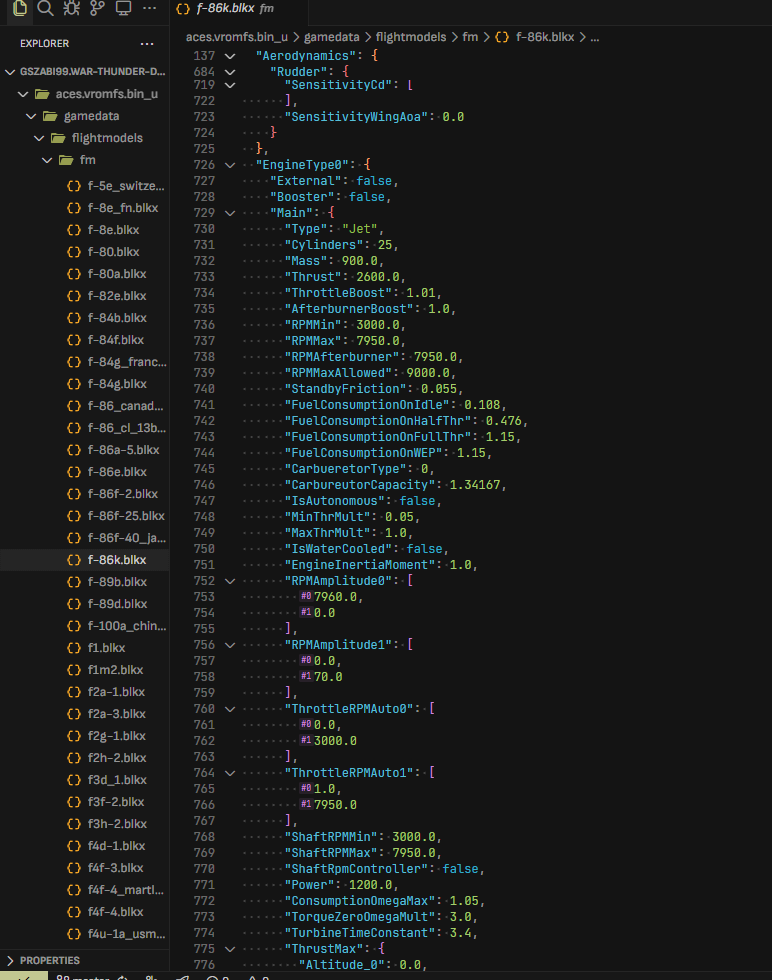This screenshot has height=980, width=772.
Task: Open the Remote Explorer monitor icon
Action: coord(124,8)
